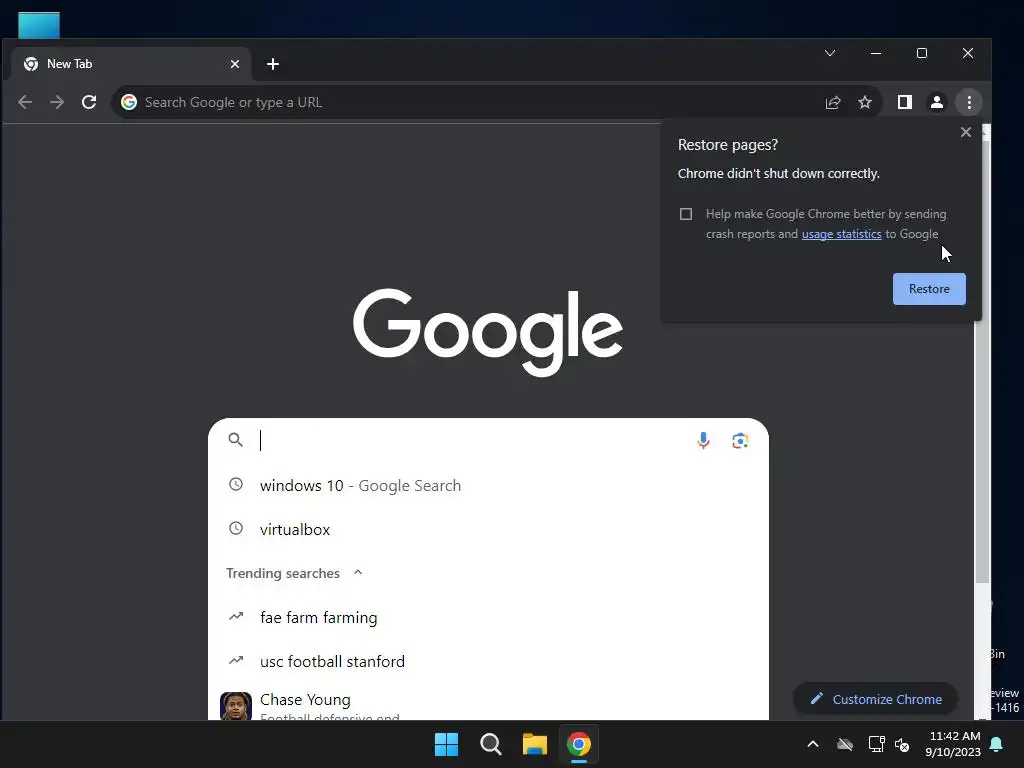The width and height of the screenshot is (1024, 768).
Task: Select the New Tab tab
Action: click(131, 64)
